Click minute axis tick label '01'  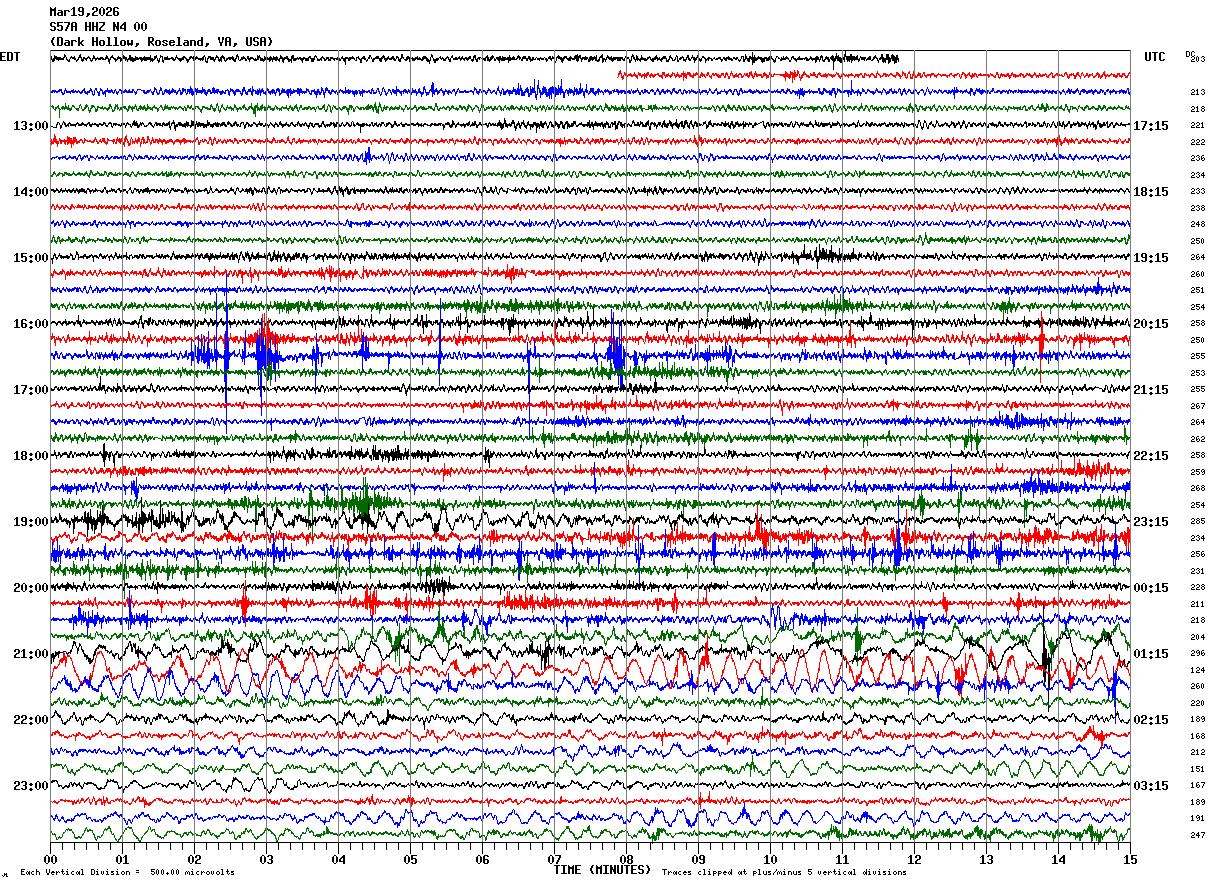[122, 859]
